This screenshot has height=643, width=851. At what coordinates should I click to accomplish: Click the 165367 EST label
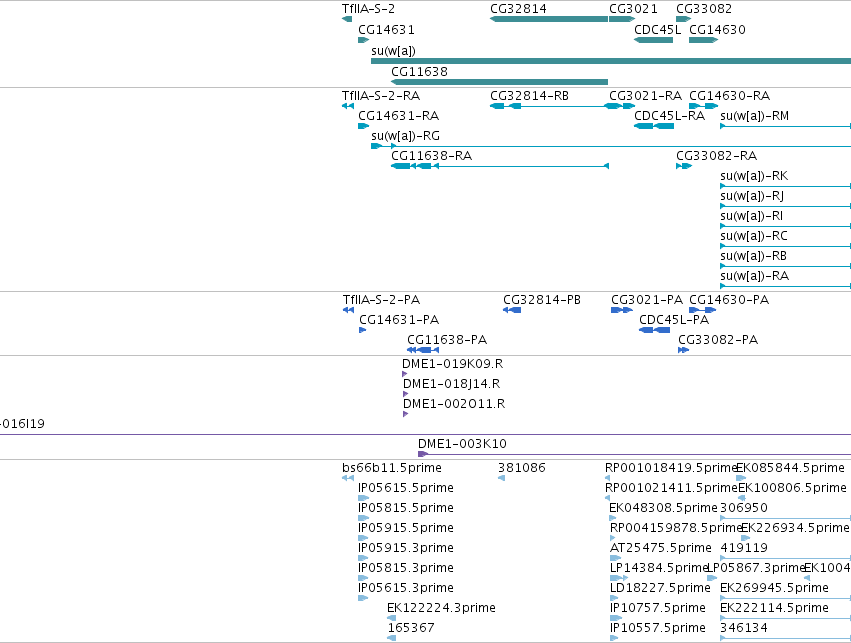(411, 628)
